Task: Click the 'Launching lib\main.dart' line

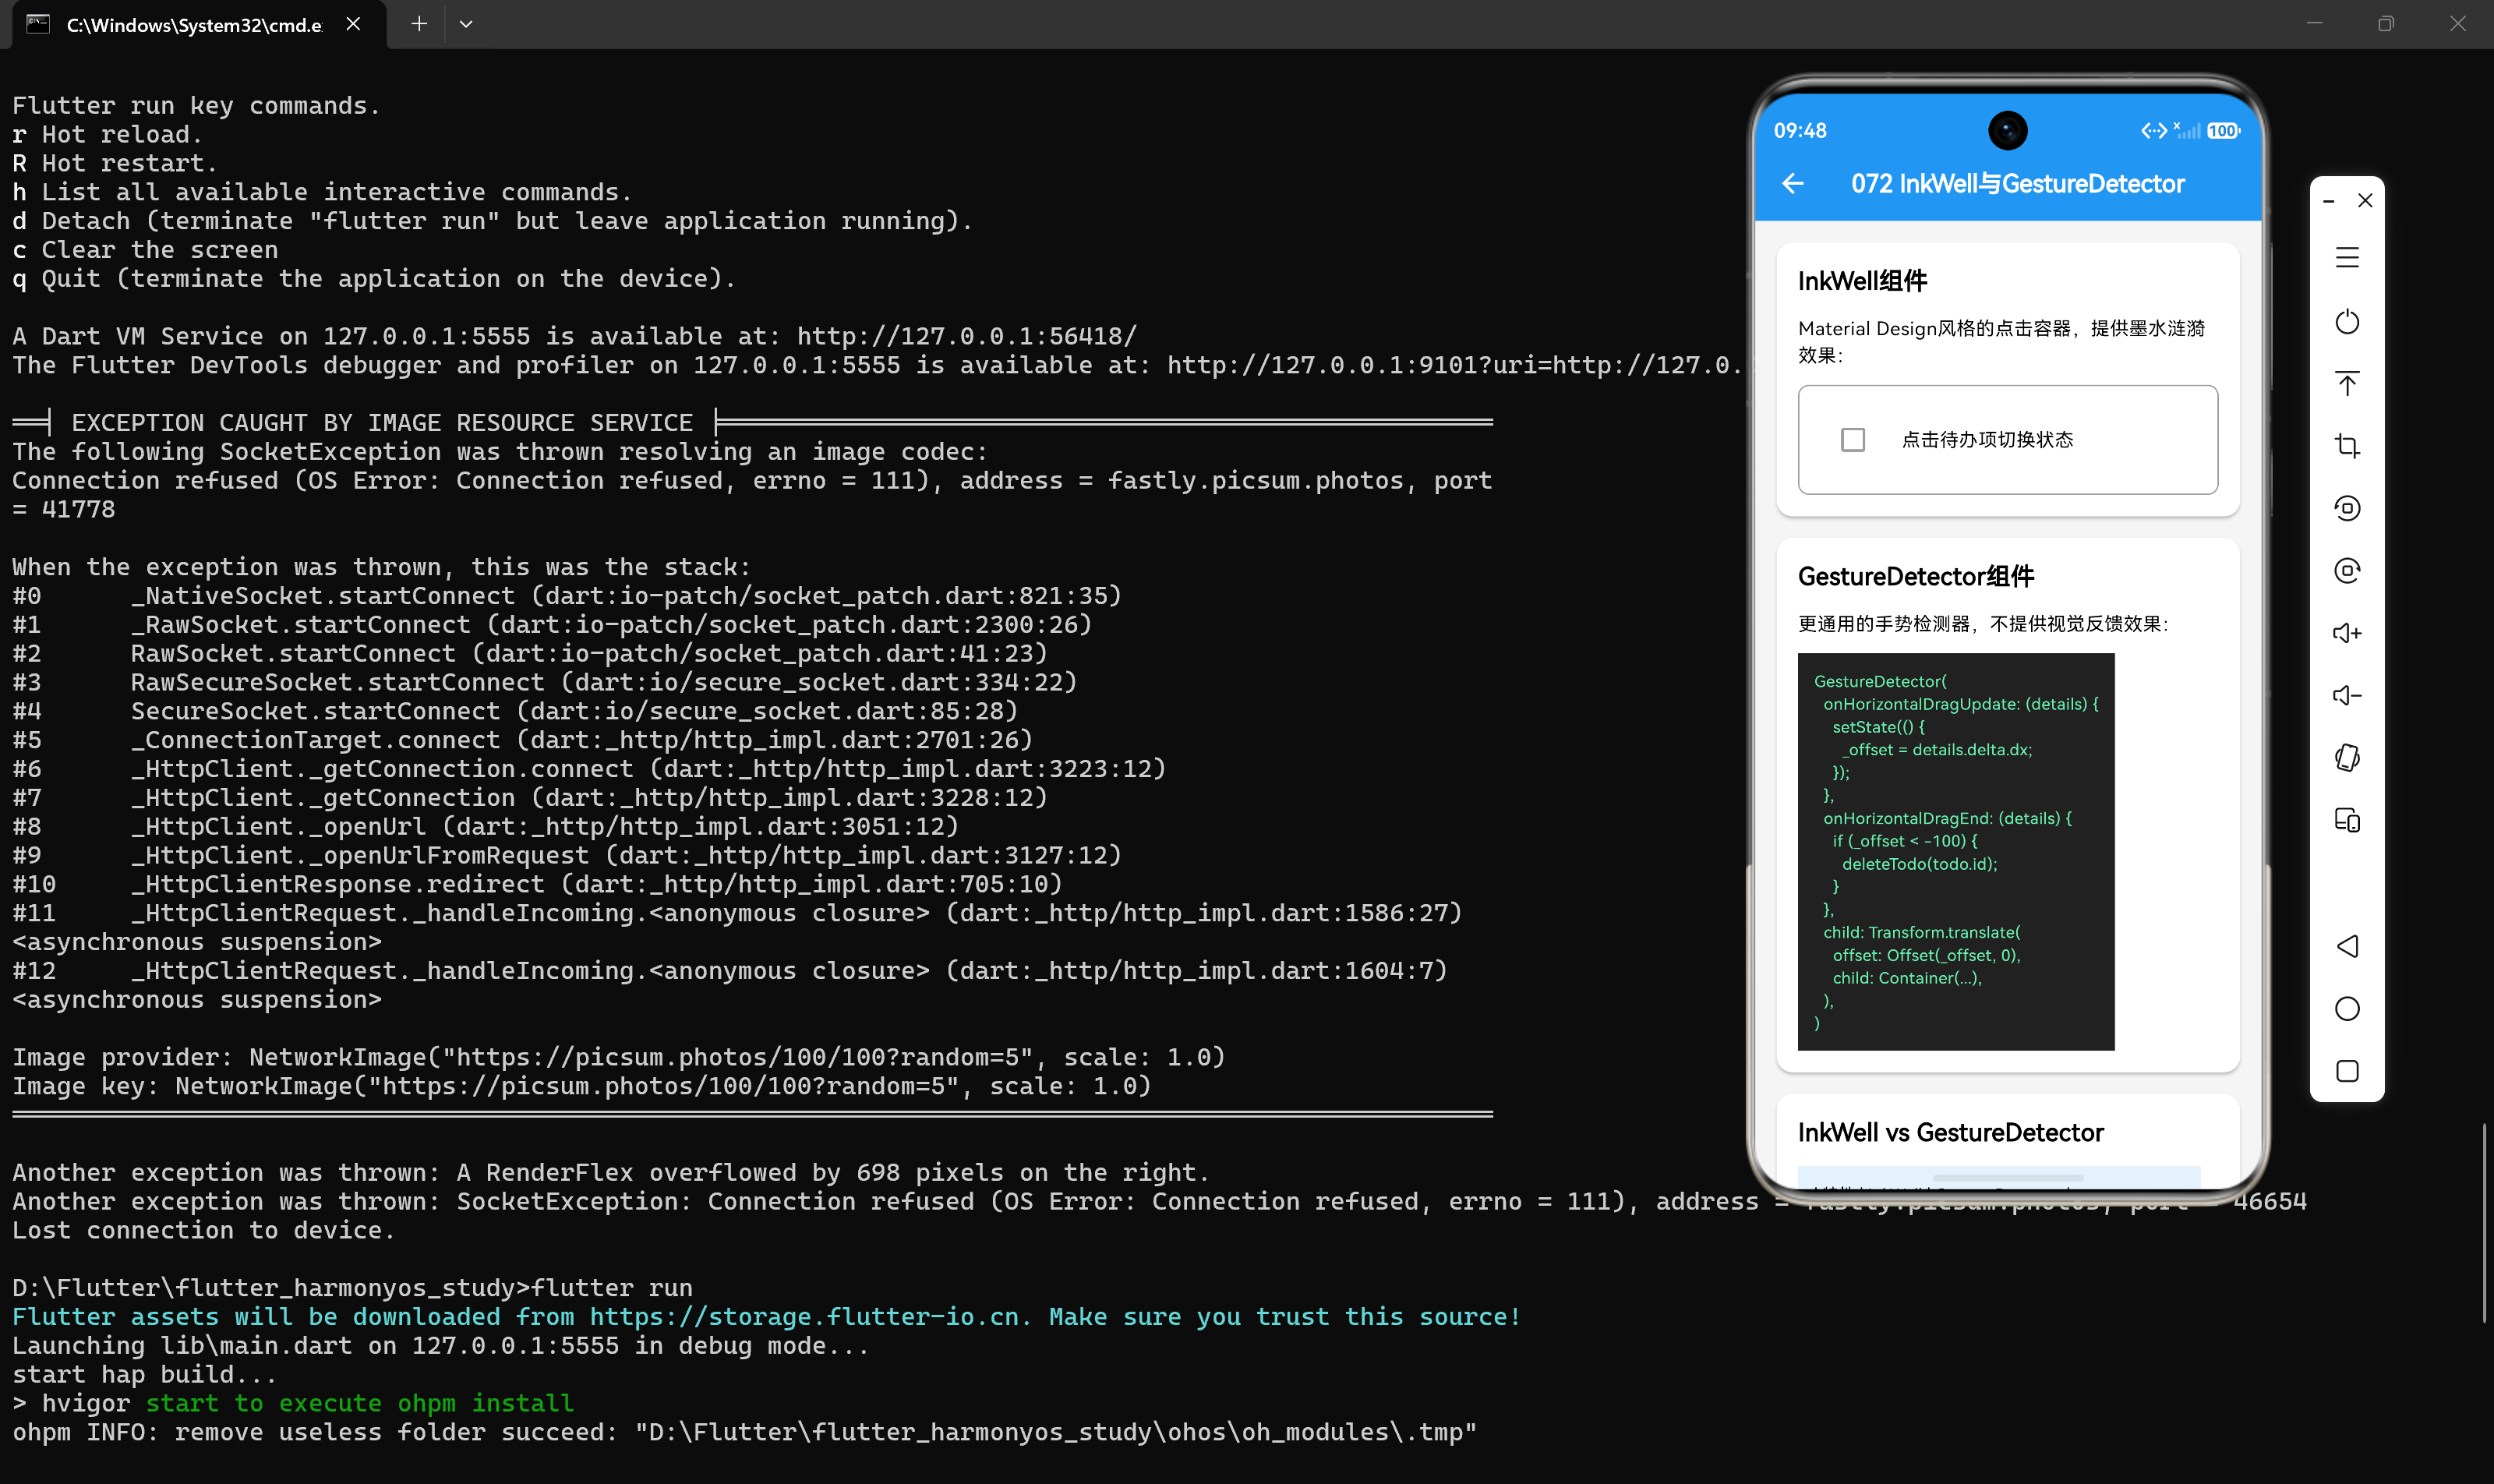Action: 441,1346
